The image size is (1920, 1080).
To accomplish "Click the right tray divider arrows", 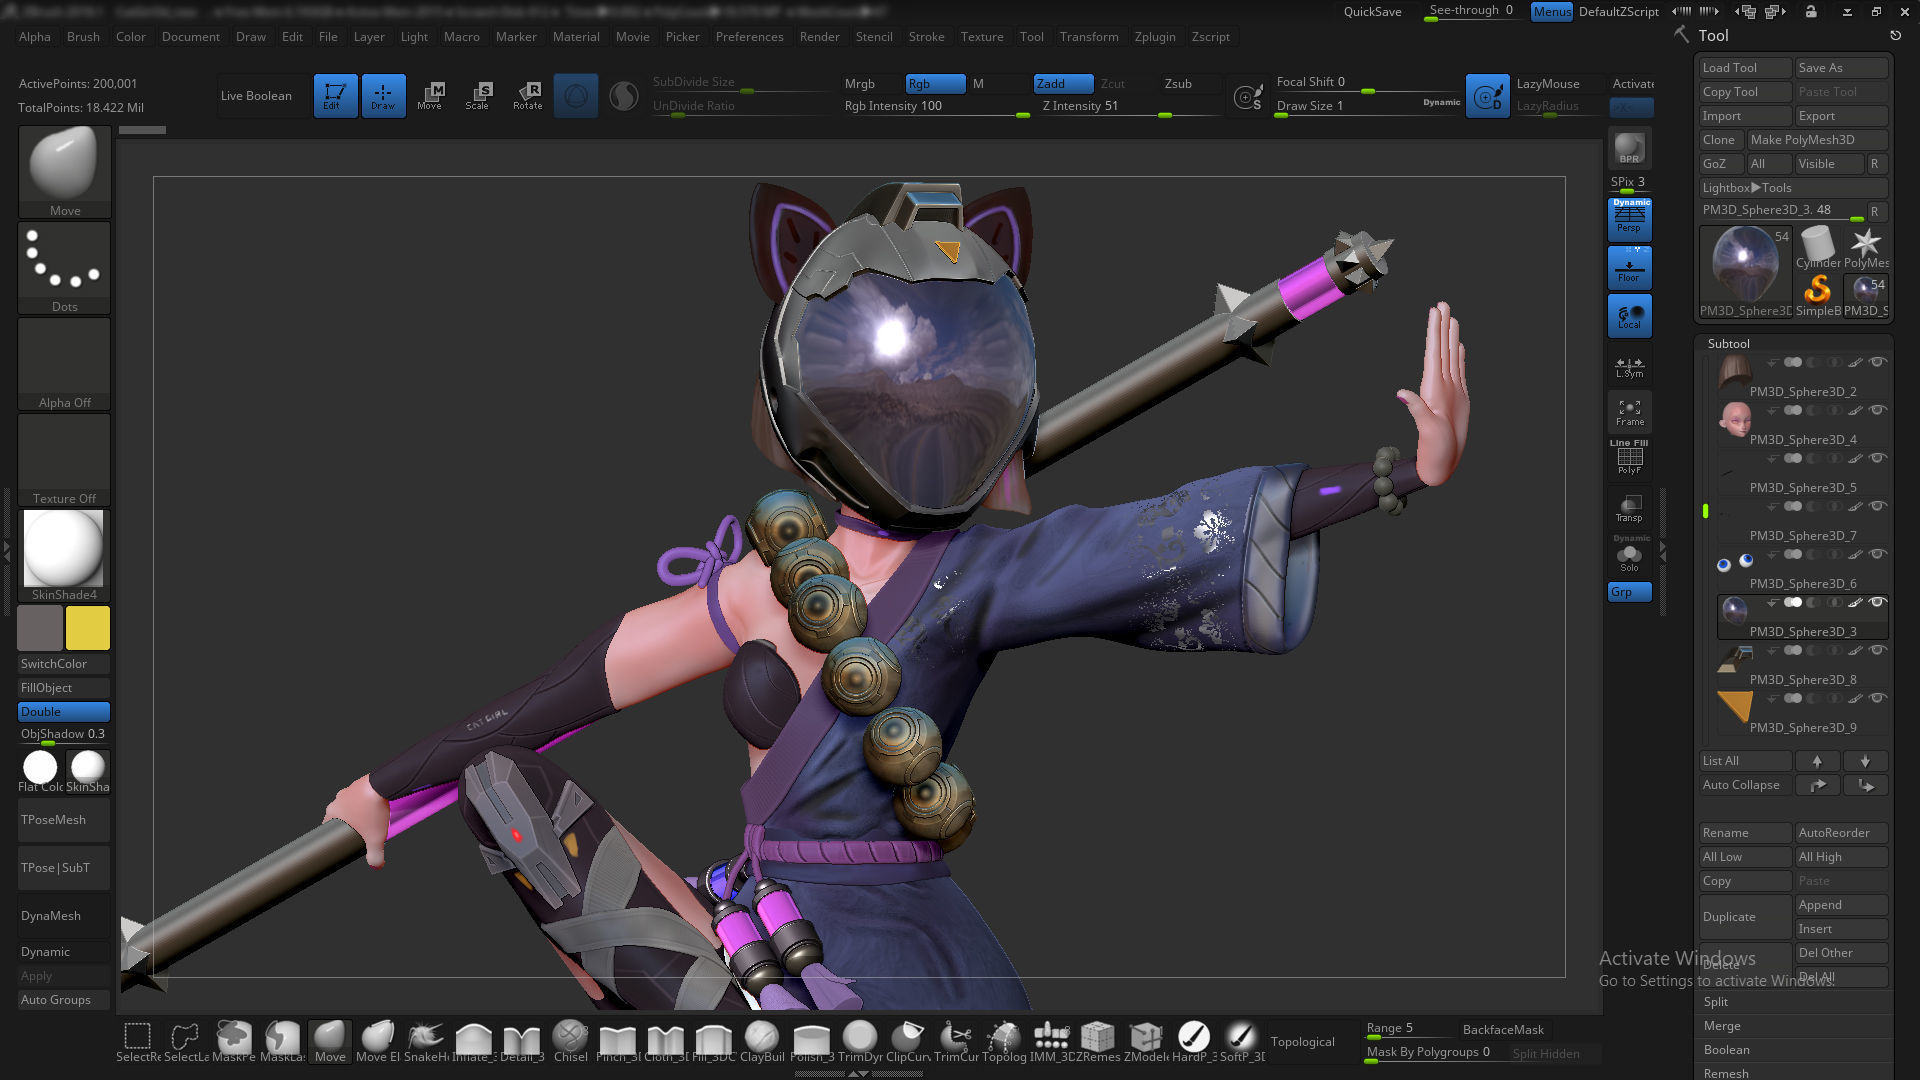I will click(1663, 551).
